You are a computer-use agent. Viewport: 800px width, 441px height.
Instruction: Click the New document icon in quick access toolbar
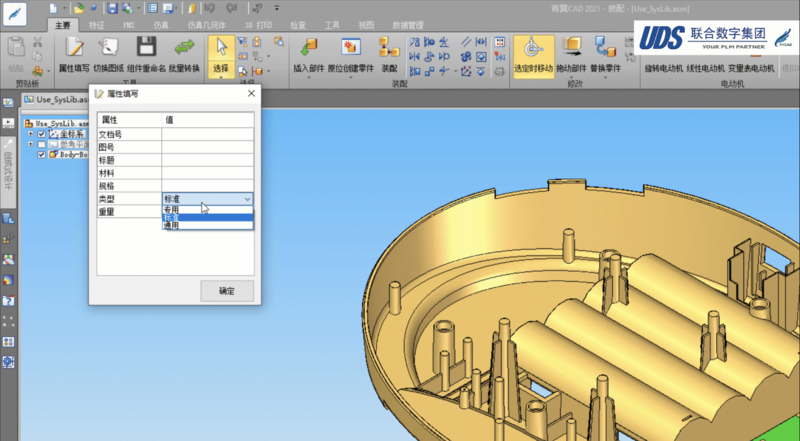pyautogui.click(x=54, y=8)
